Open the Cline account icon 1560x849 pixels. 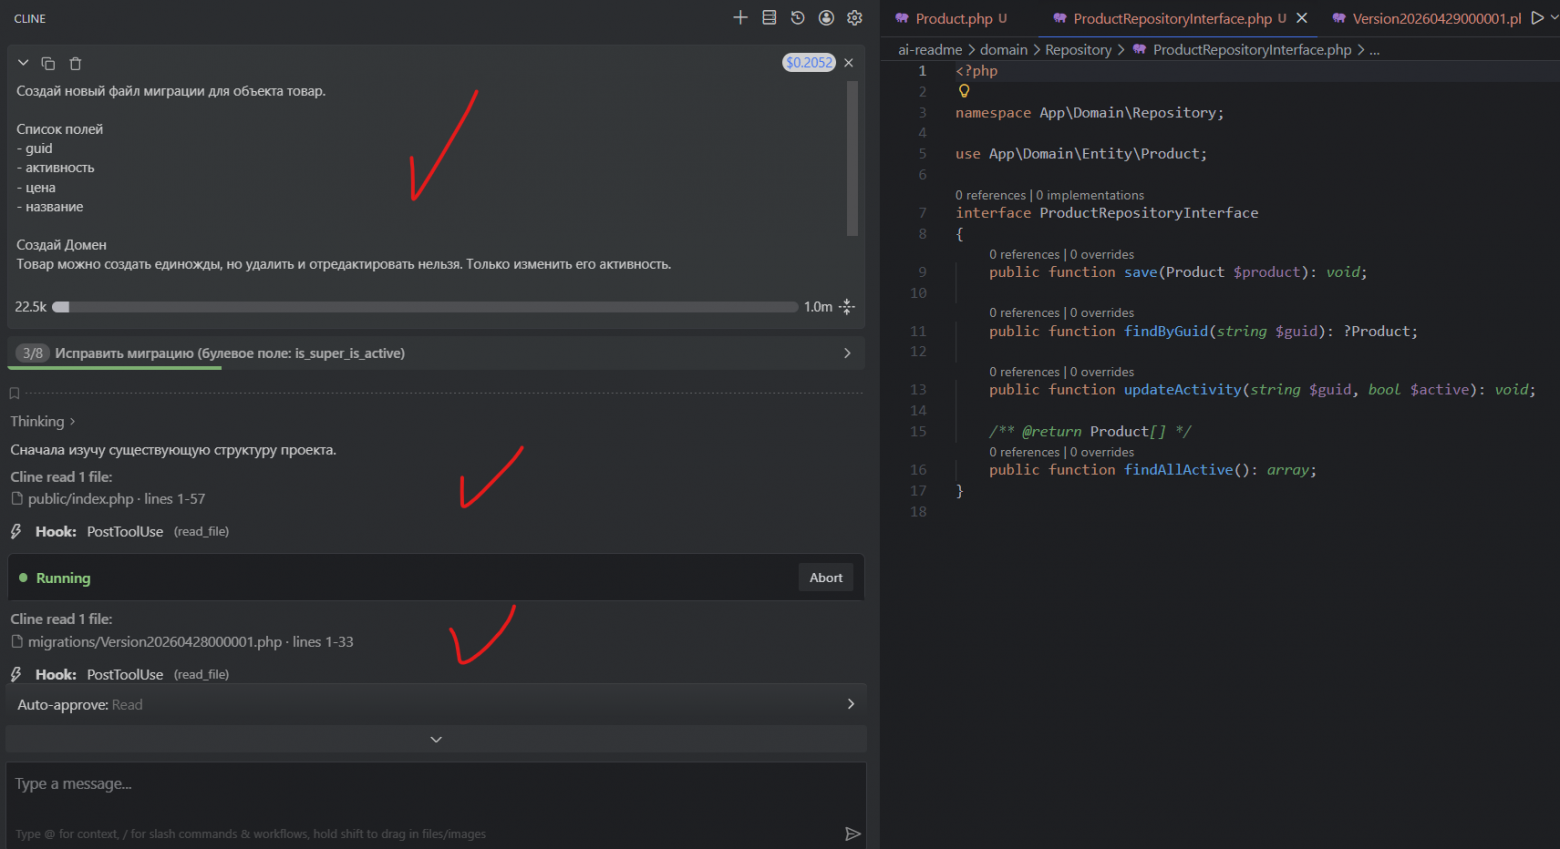(x=826, y=18)
